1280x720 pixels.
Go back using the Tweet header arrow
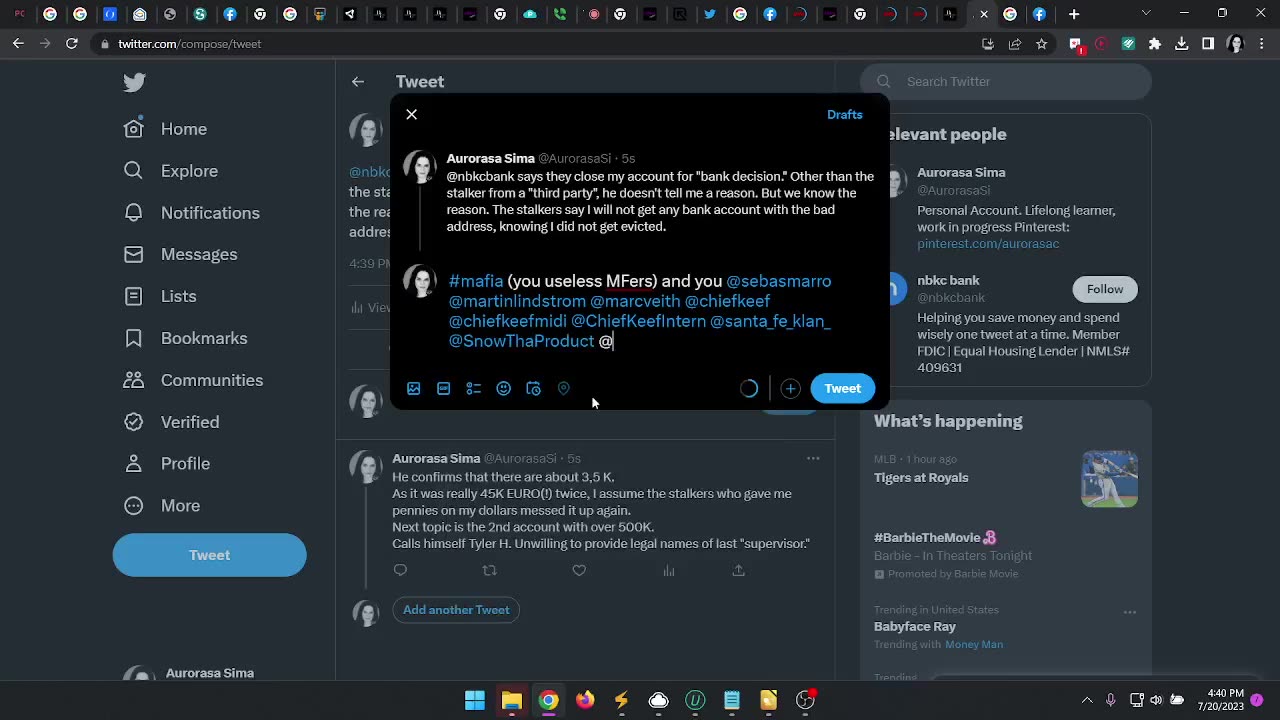tap(358, 82)
